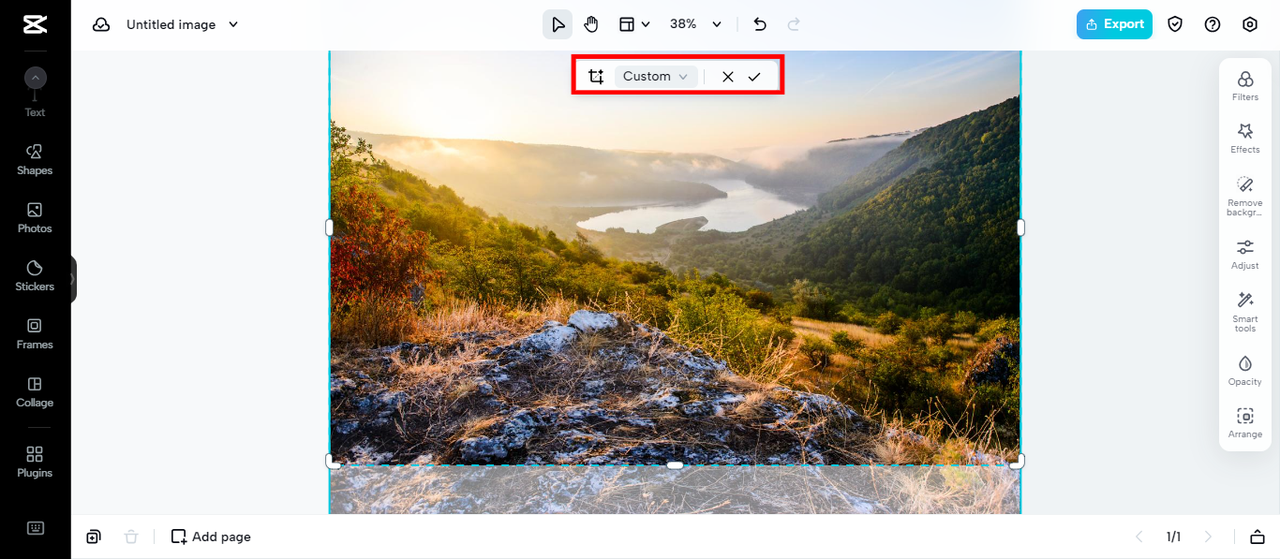
Task: Open the Frames panel
Action: click(x=35, y=333)
